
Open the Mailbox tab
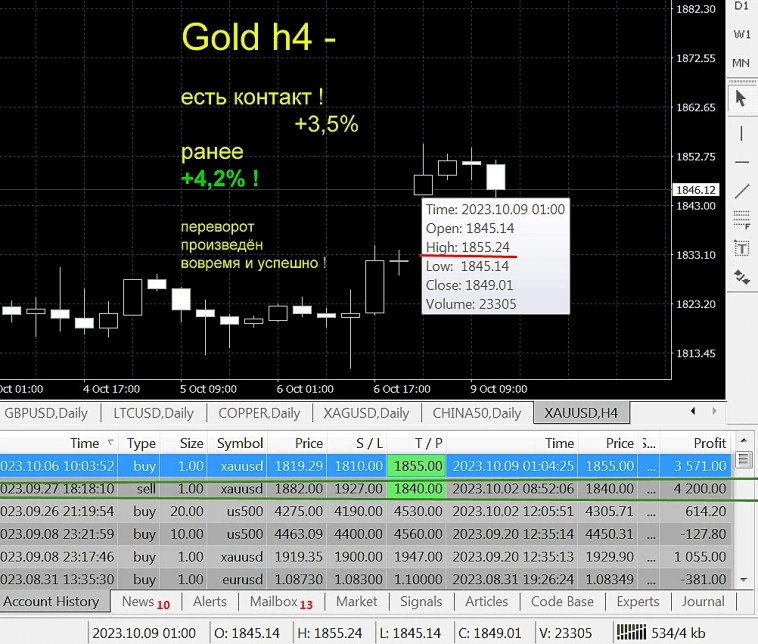[281, 602]
